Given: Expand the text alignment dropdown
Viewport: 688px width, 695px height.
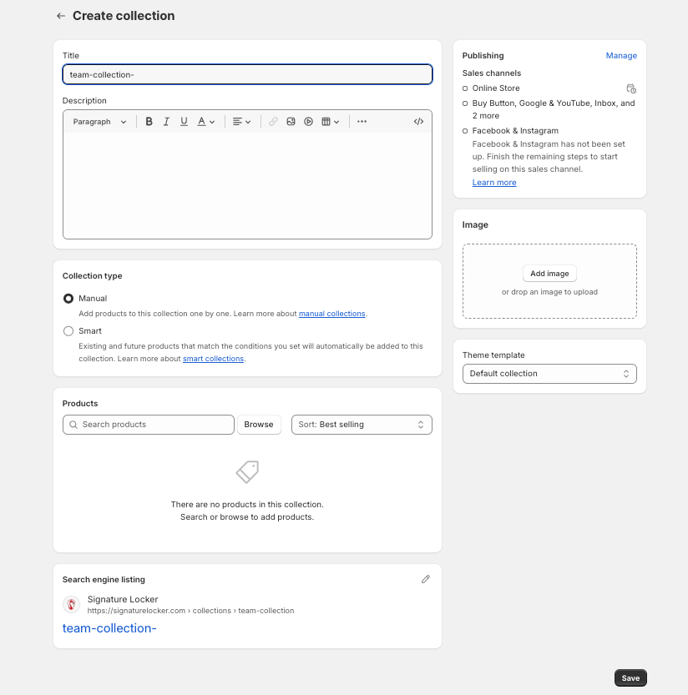Looking at the screenshot, I should tap(242, 122).
